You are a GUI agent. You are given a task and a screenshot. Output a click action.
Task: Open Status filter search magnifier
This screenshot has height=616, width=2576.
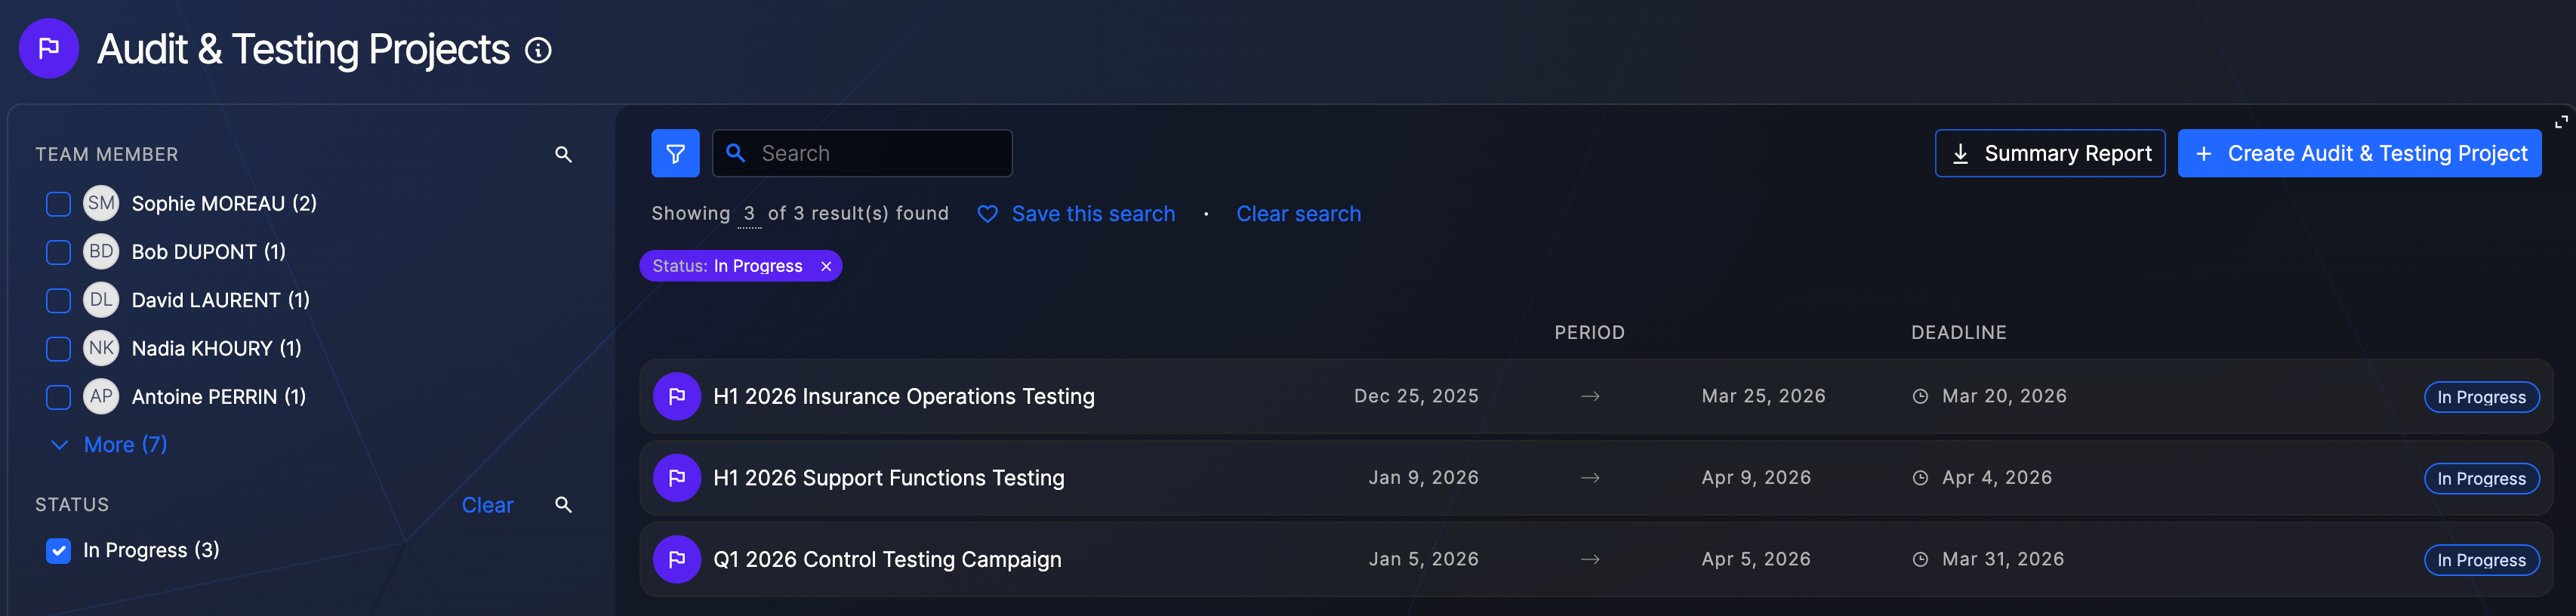pyautogui.click(x=563, y=505)
